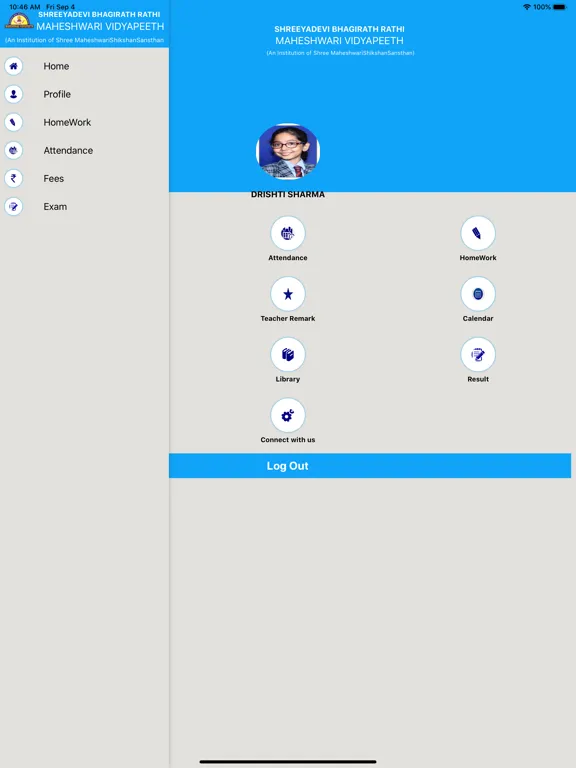Screen dimensions: 576x768
Task: Tap the student profile photo
Action: click(x=288, y=151)
